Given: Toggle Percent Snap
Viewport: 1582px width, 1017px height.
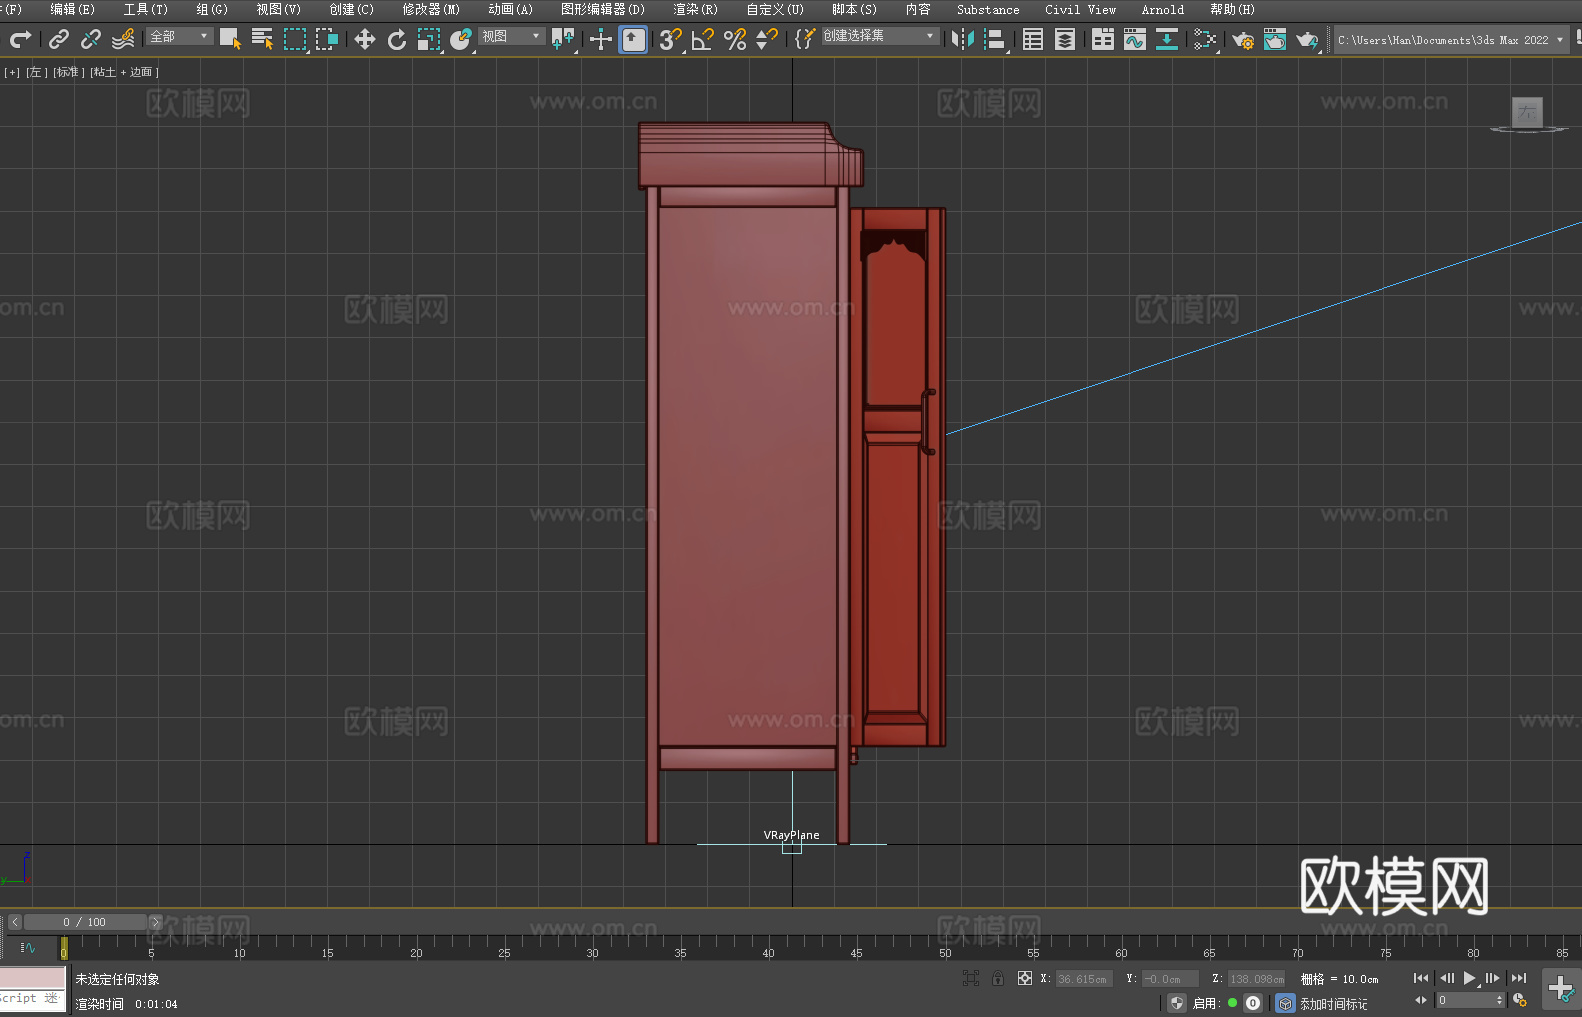Looking at the screenshot, I should (735, 39).
